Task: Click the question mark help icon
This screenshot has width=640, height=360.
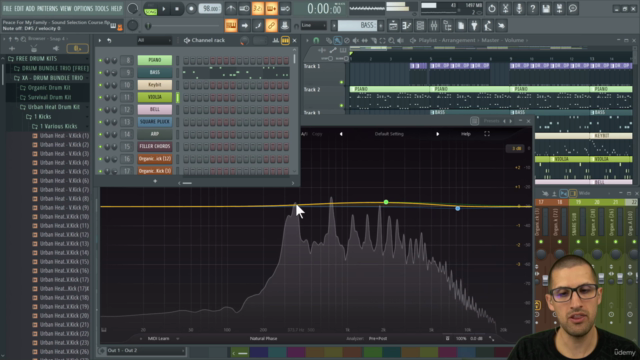Action: [x=532, y=9]
